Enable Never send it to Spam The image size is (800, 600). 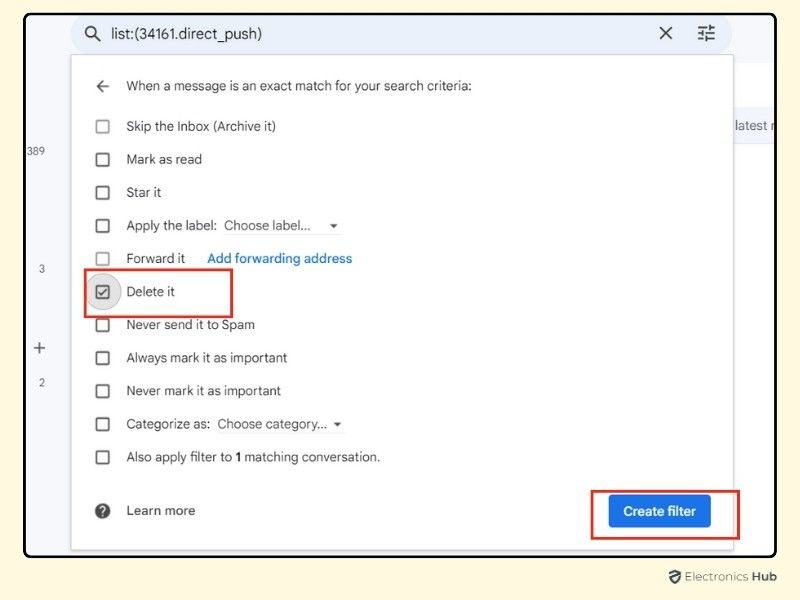103,325
